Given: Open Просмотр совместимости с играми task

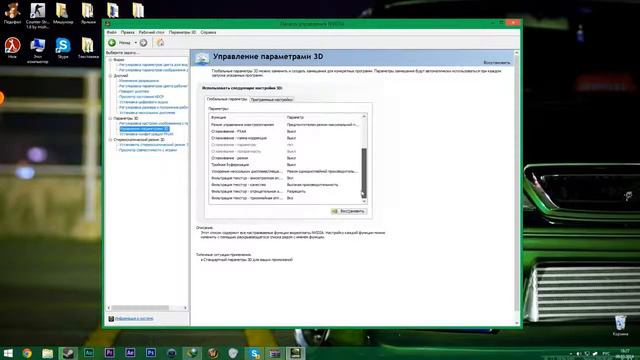Looking at the screenshot, I should (148, 150).
